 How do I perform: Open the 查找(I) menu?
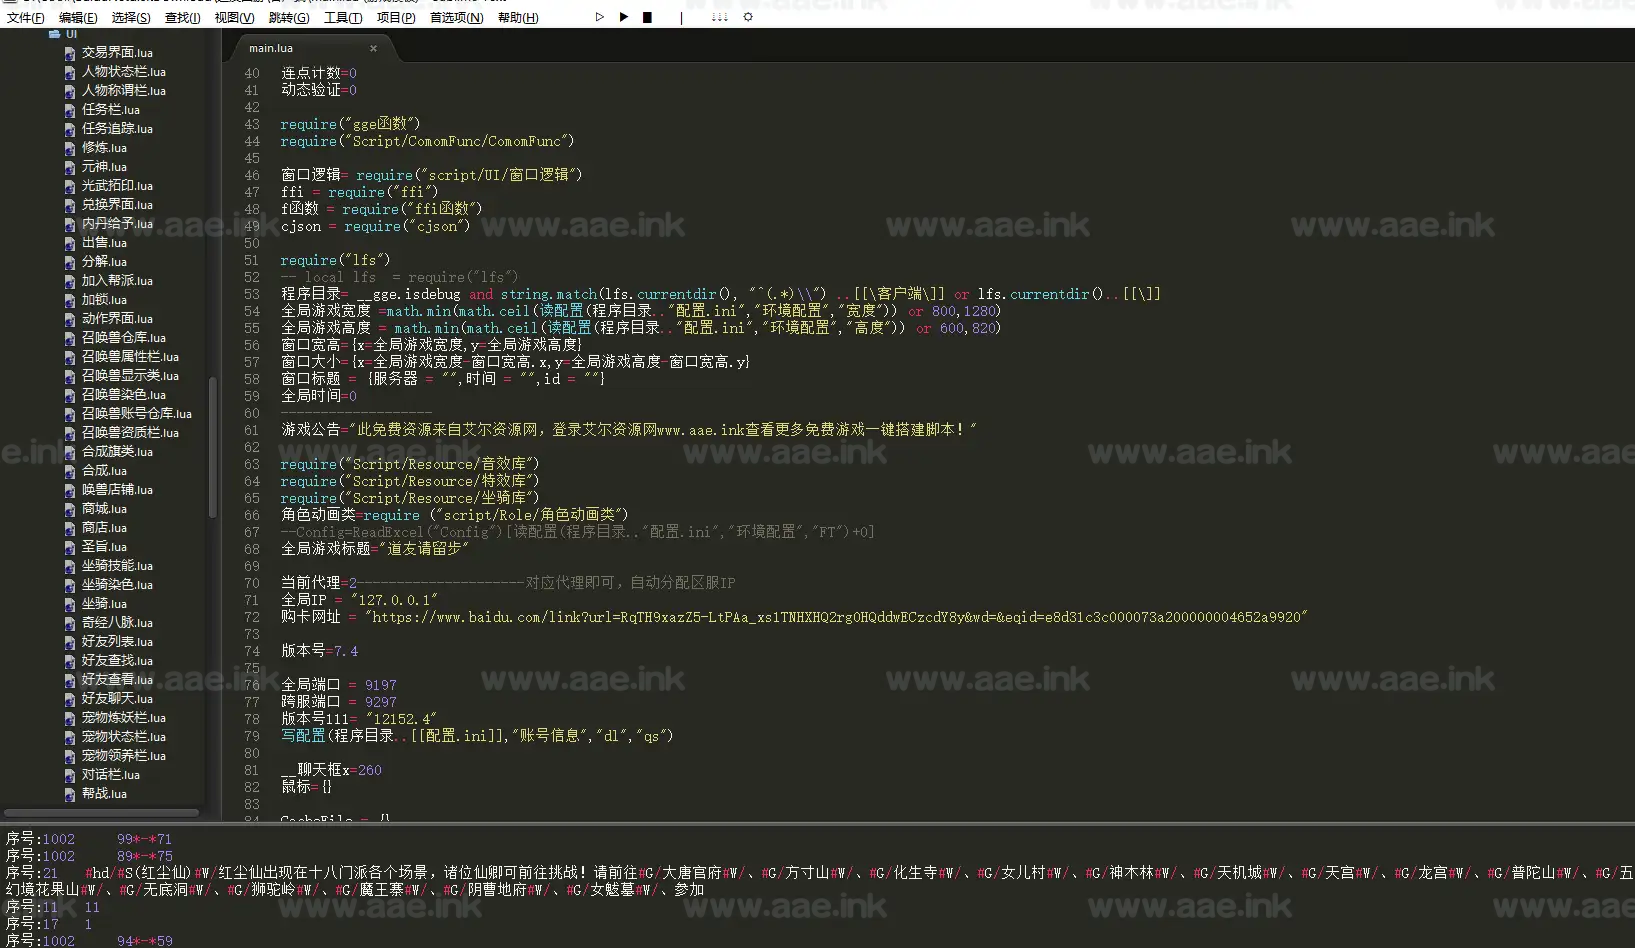[x=183, y=18]
